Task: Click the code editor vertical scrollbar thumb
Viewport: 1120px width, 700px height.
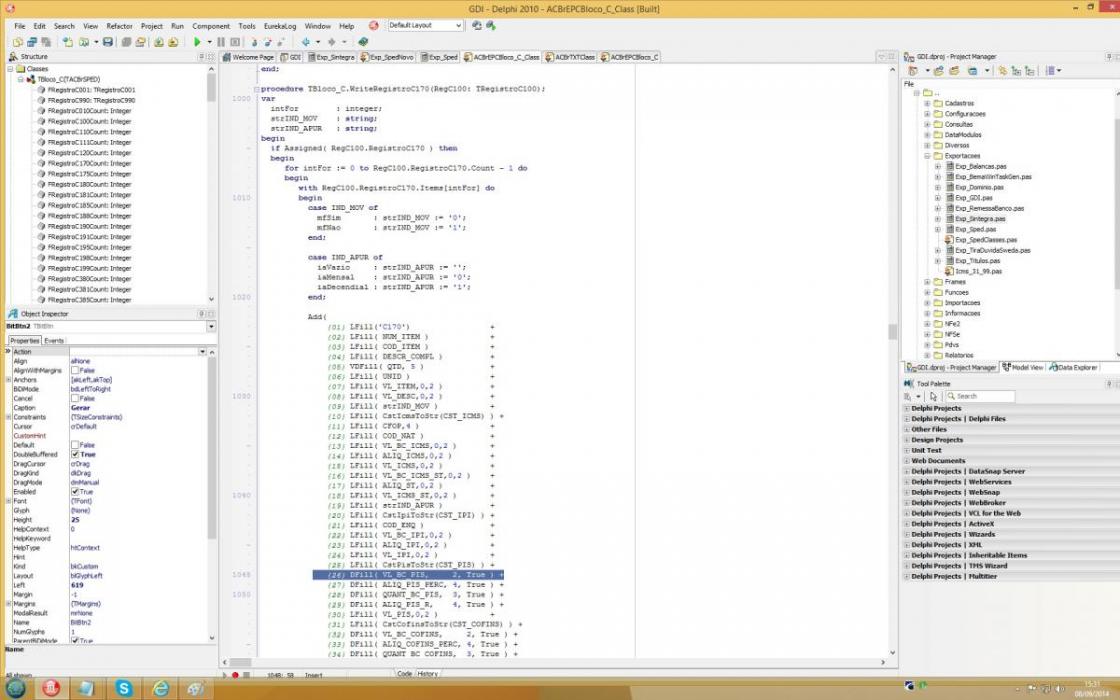Action: pos(892,331)
